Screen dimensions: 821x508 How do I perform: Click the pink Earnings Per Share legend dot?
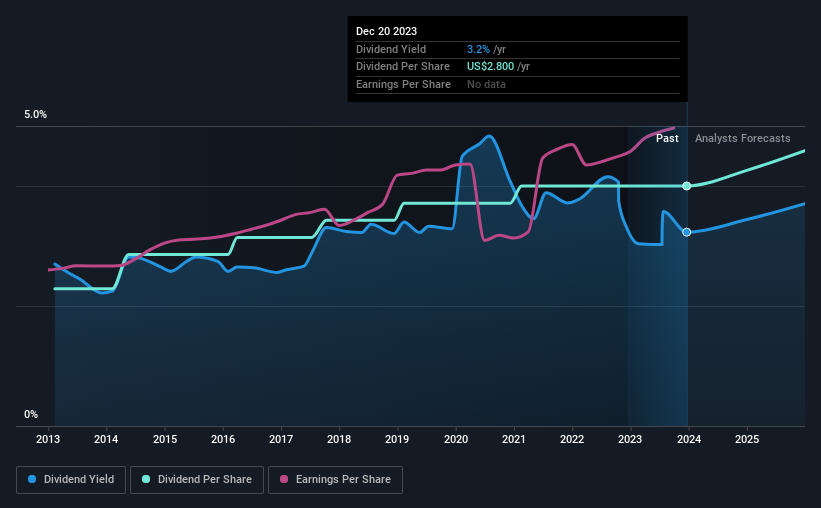click(x=284, y=479)
